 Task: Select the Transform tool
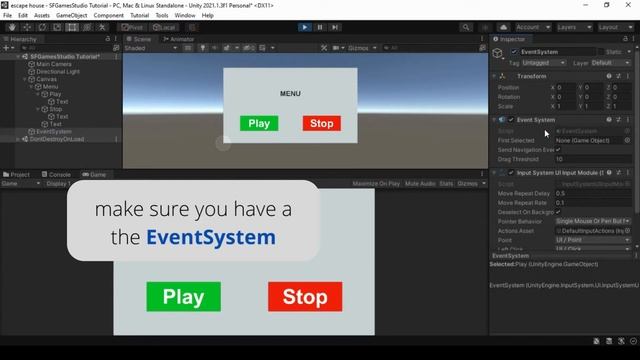click(x=87, y=27)
